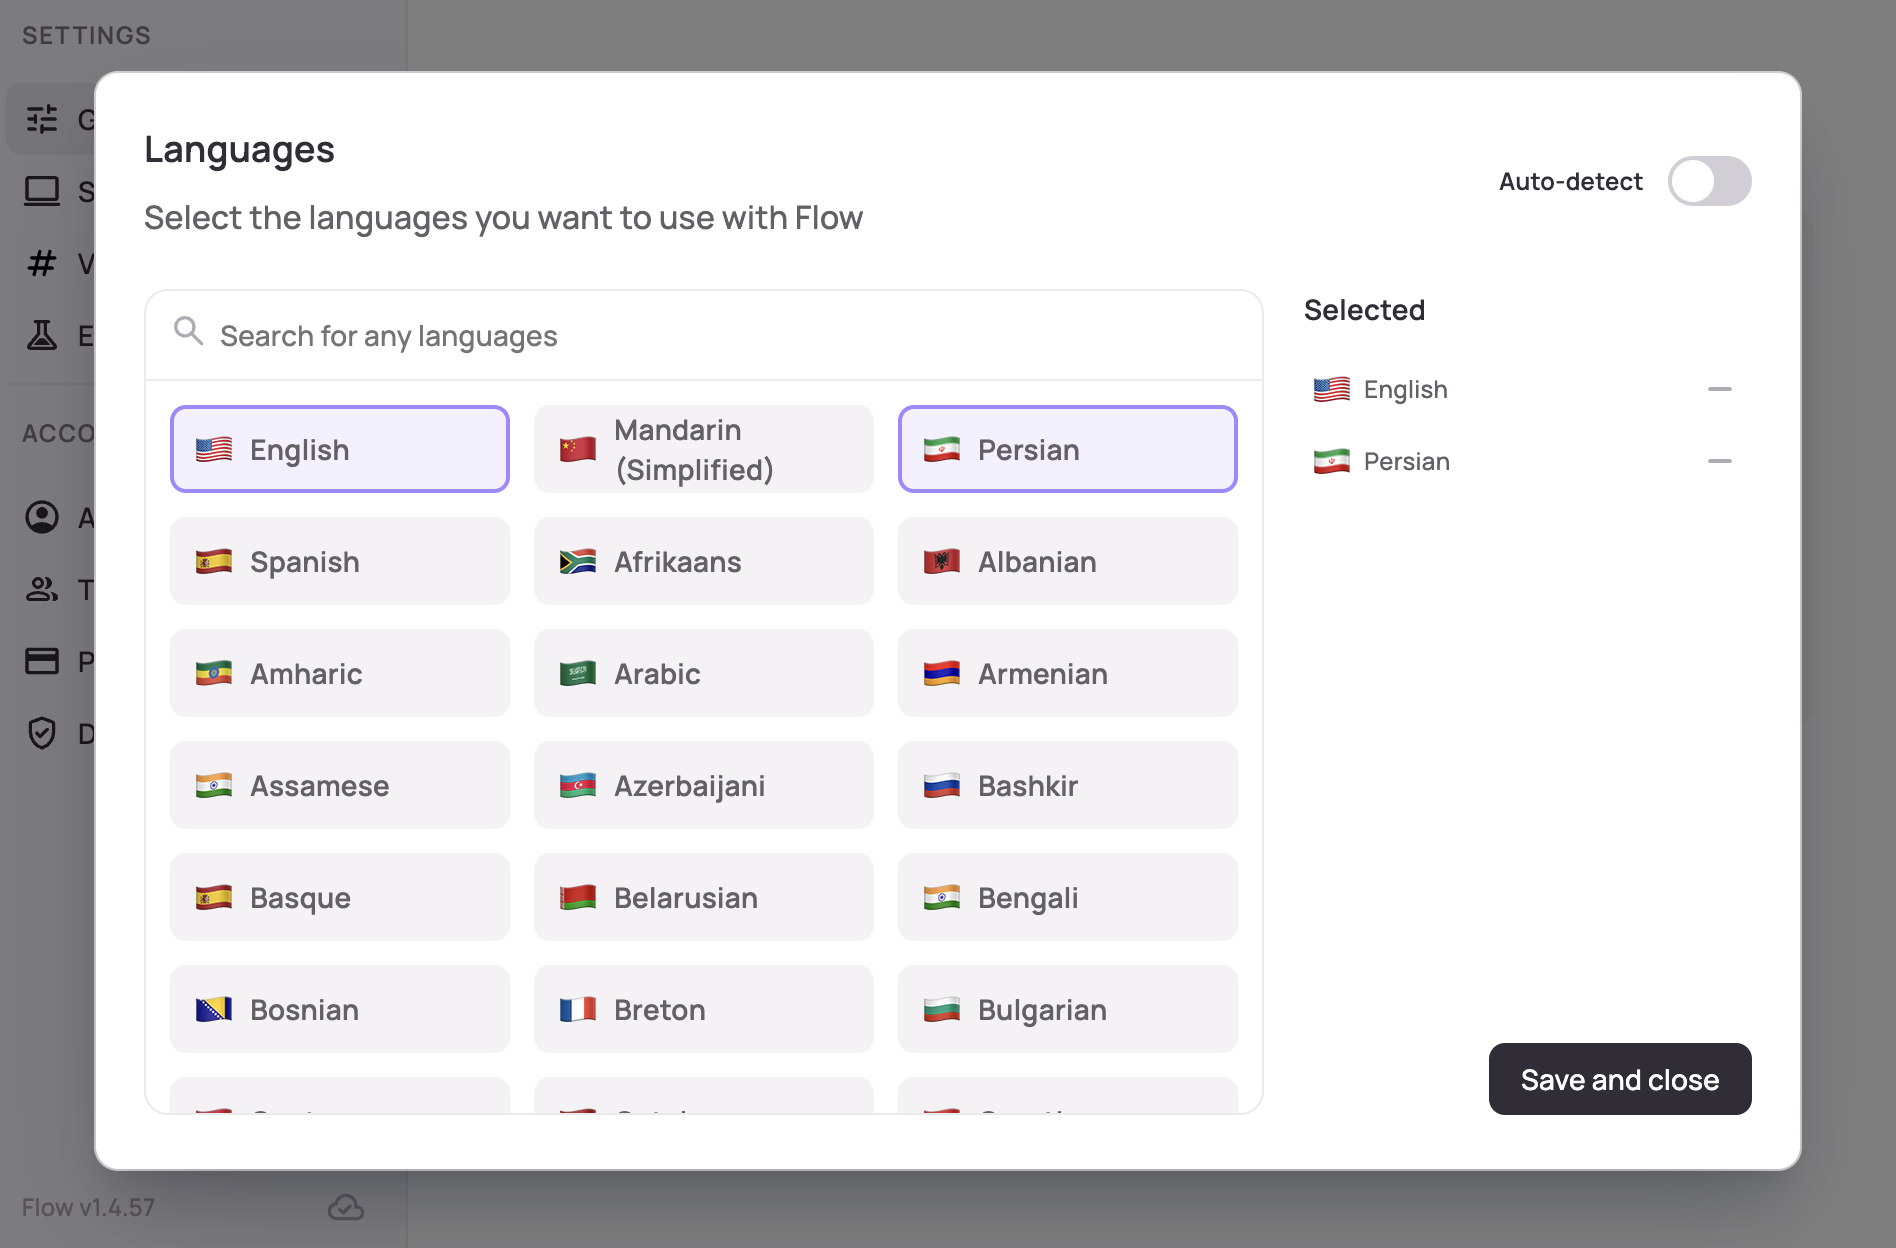Enable the Auto-detect toggle
Viewport: 1896px width, 1248px height.
point(1710,181)
